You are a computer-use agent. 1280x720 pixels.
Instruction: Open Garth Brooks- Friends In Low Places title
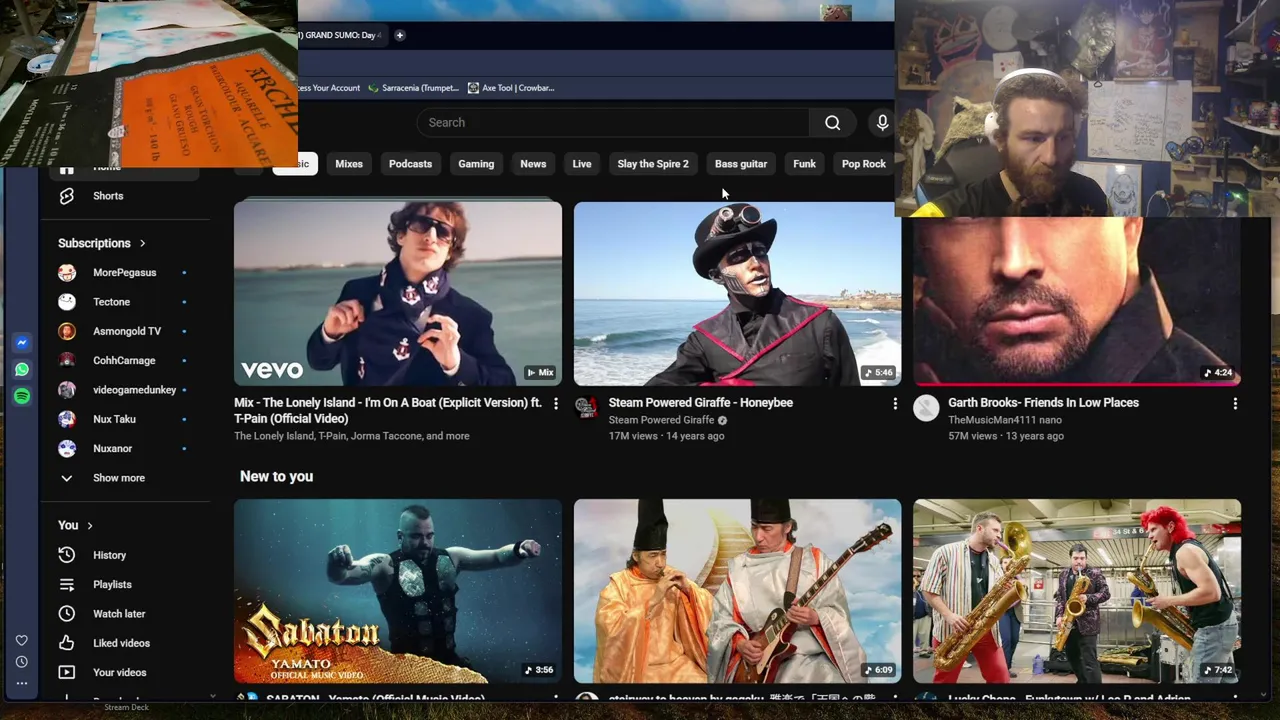pyautogui.click(x=1043, y=403)
